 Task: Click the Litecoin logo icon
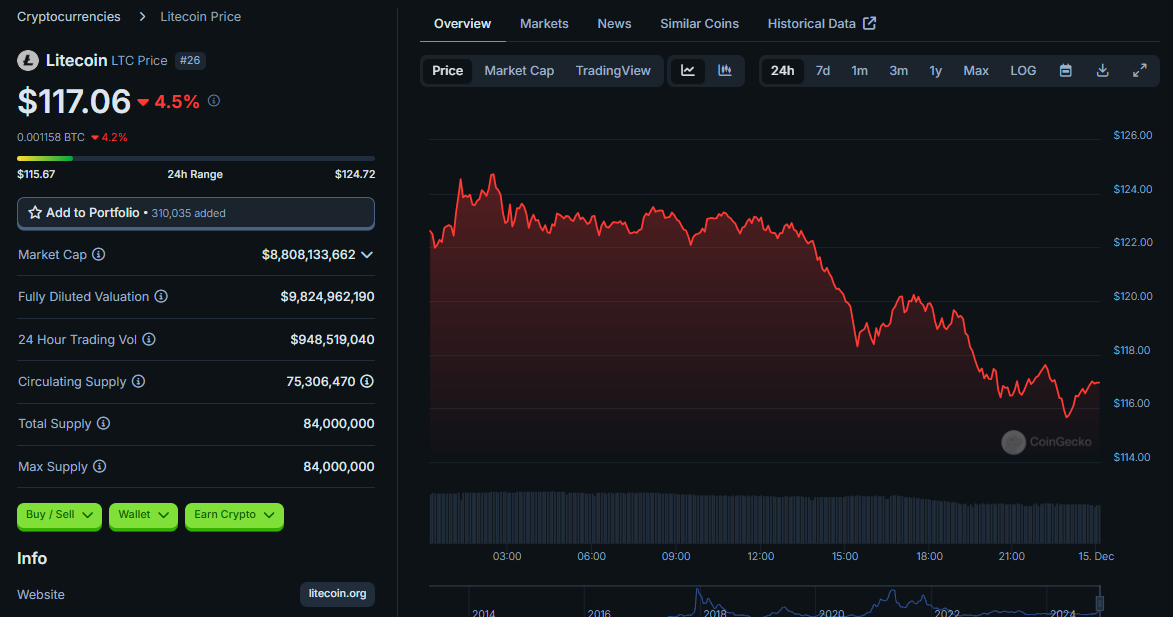28,61
